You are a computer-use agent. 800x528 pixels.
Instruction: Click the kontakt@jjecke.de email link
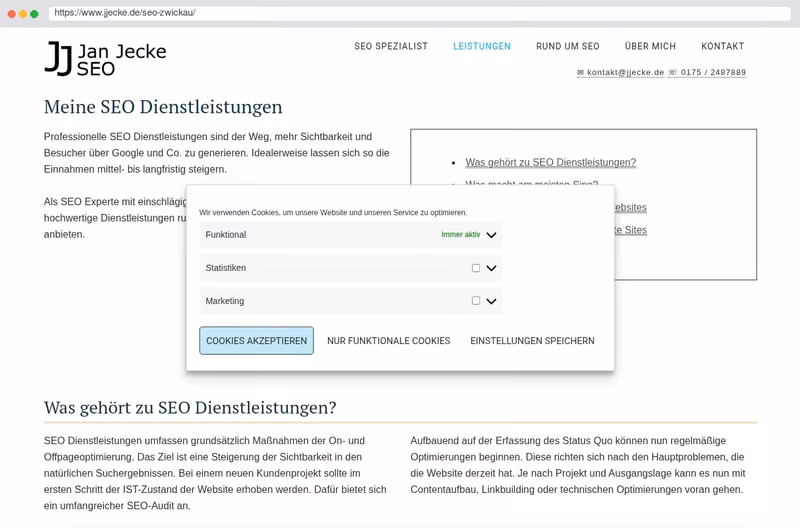click(620, 72)
